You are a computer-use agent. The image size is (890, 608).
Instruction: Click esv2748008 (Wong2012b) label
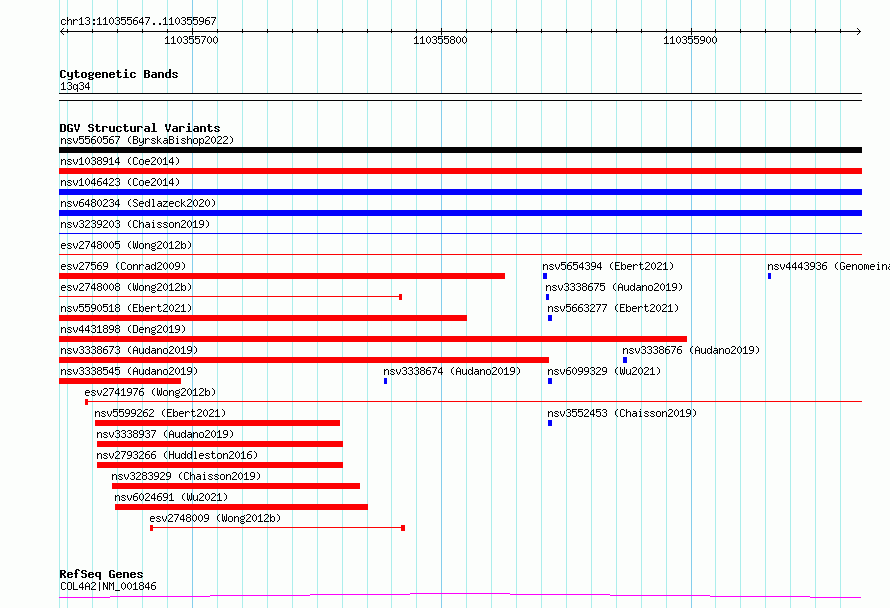point(126,287)
